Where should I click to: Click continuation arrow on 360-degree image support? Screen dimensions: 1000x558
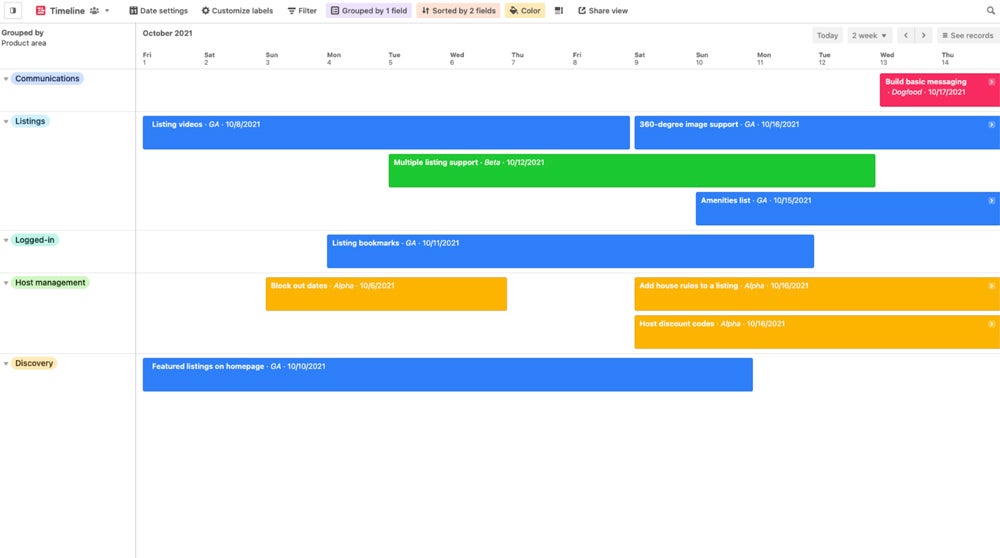(x=991, y=124)
